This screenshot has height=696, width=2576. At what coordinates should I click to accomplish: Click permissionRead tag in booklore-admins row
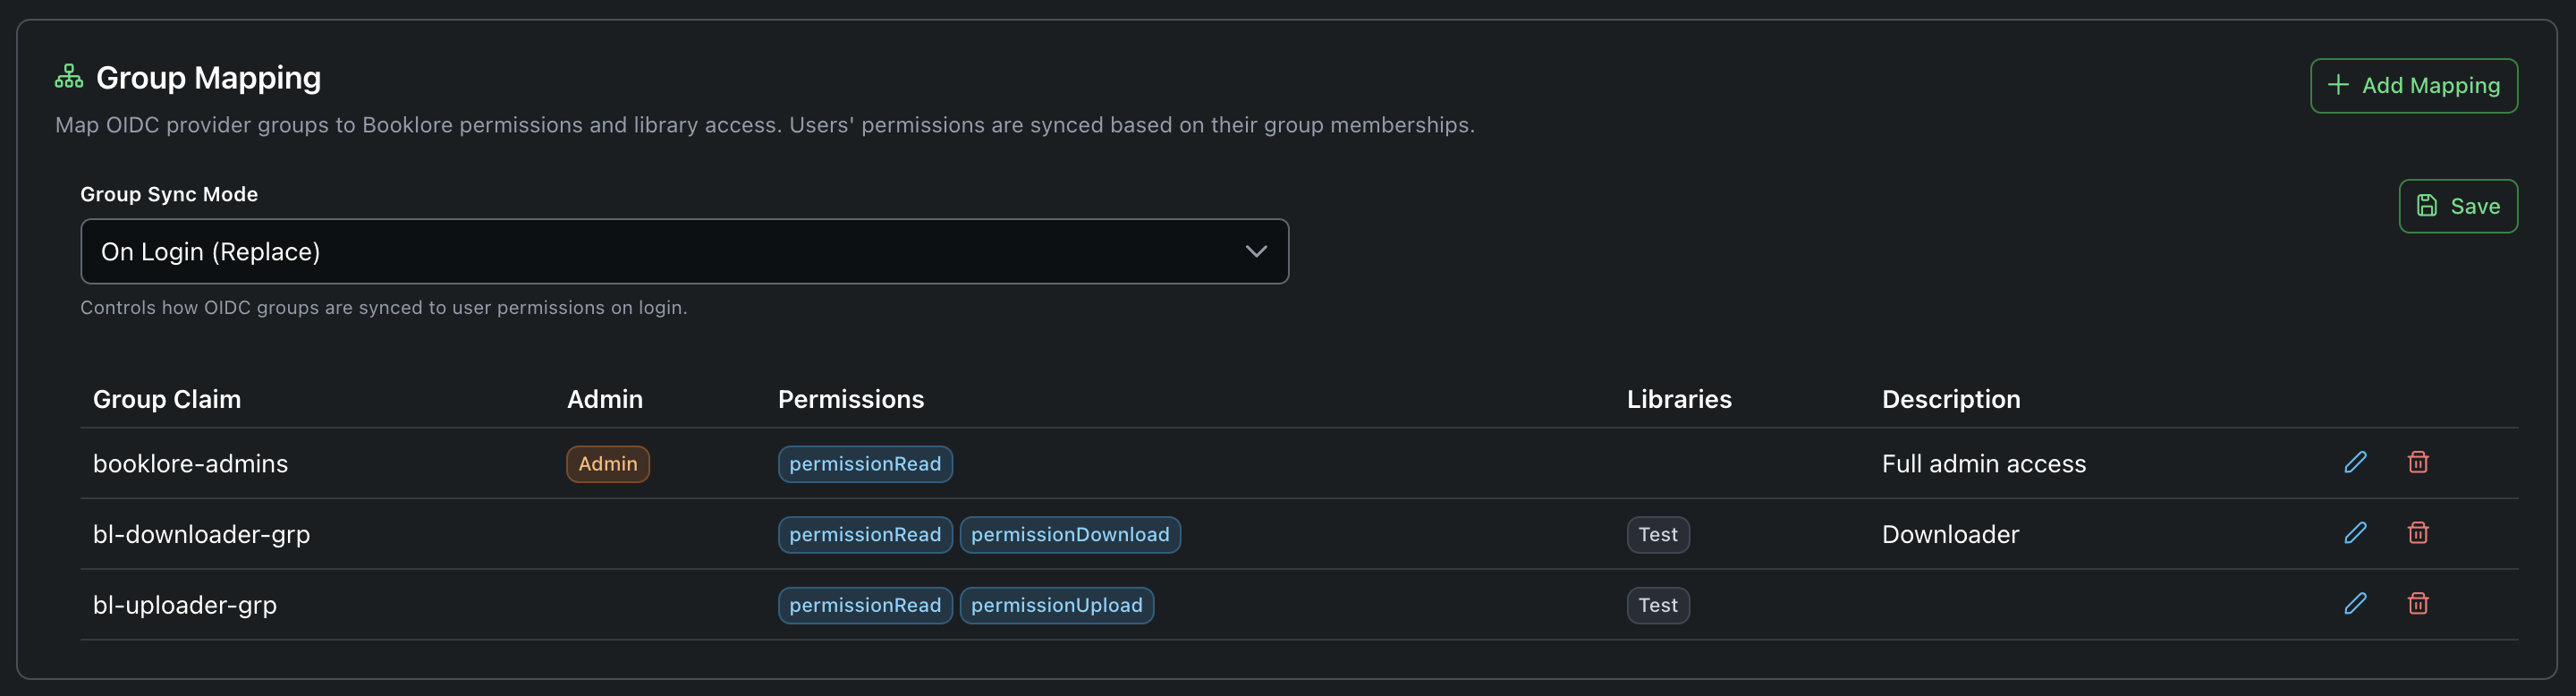pos(865,464)
